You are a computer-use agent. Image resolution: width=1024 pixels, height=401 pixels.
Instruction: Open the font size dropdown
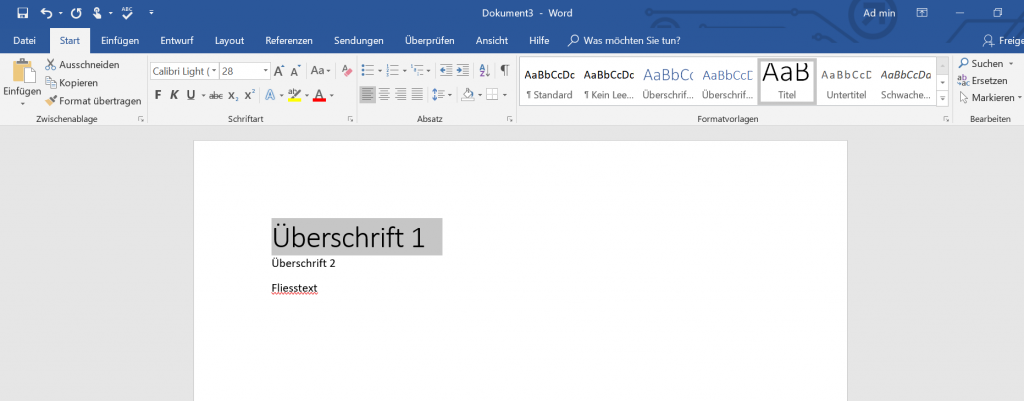(x=265, y=71)
